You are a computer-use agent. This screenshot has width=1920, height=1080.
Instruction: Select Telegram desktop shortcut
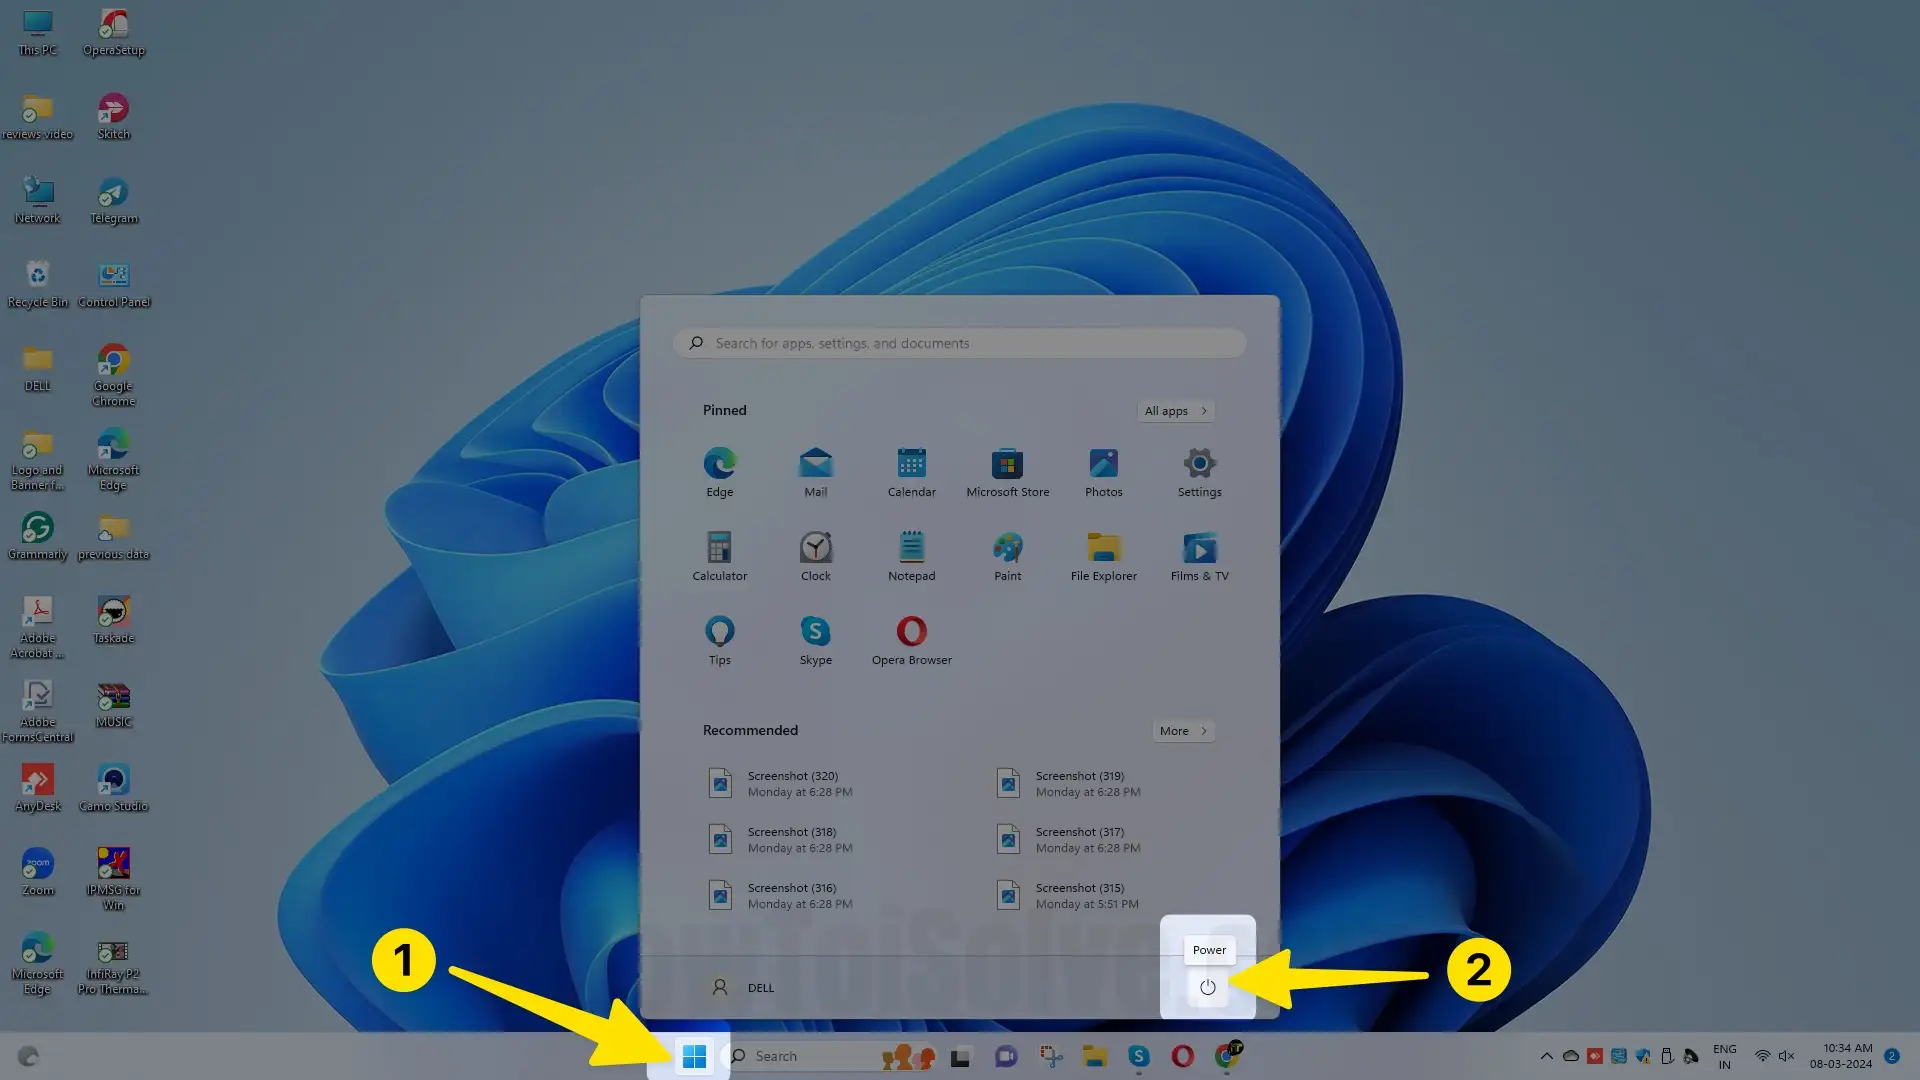point(114,201)
